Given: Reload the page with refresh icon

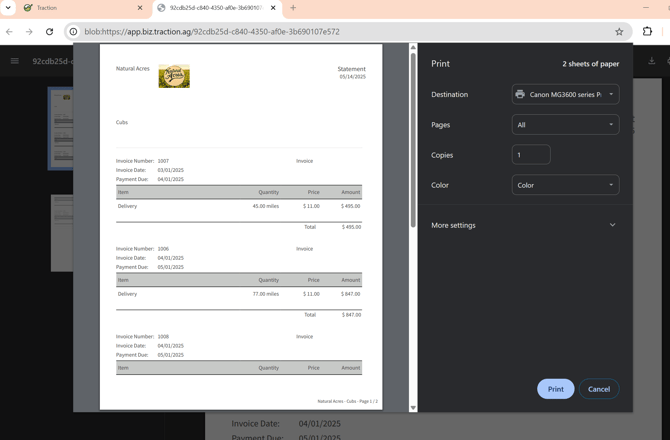Looking at the screenshot, I should tap(49, 32).
